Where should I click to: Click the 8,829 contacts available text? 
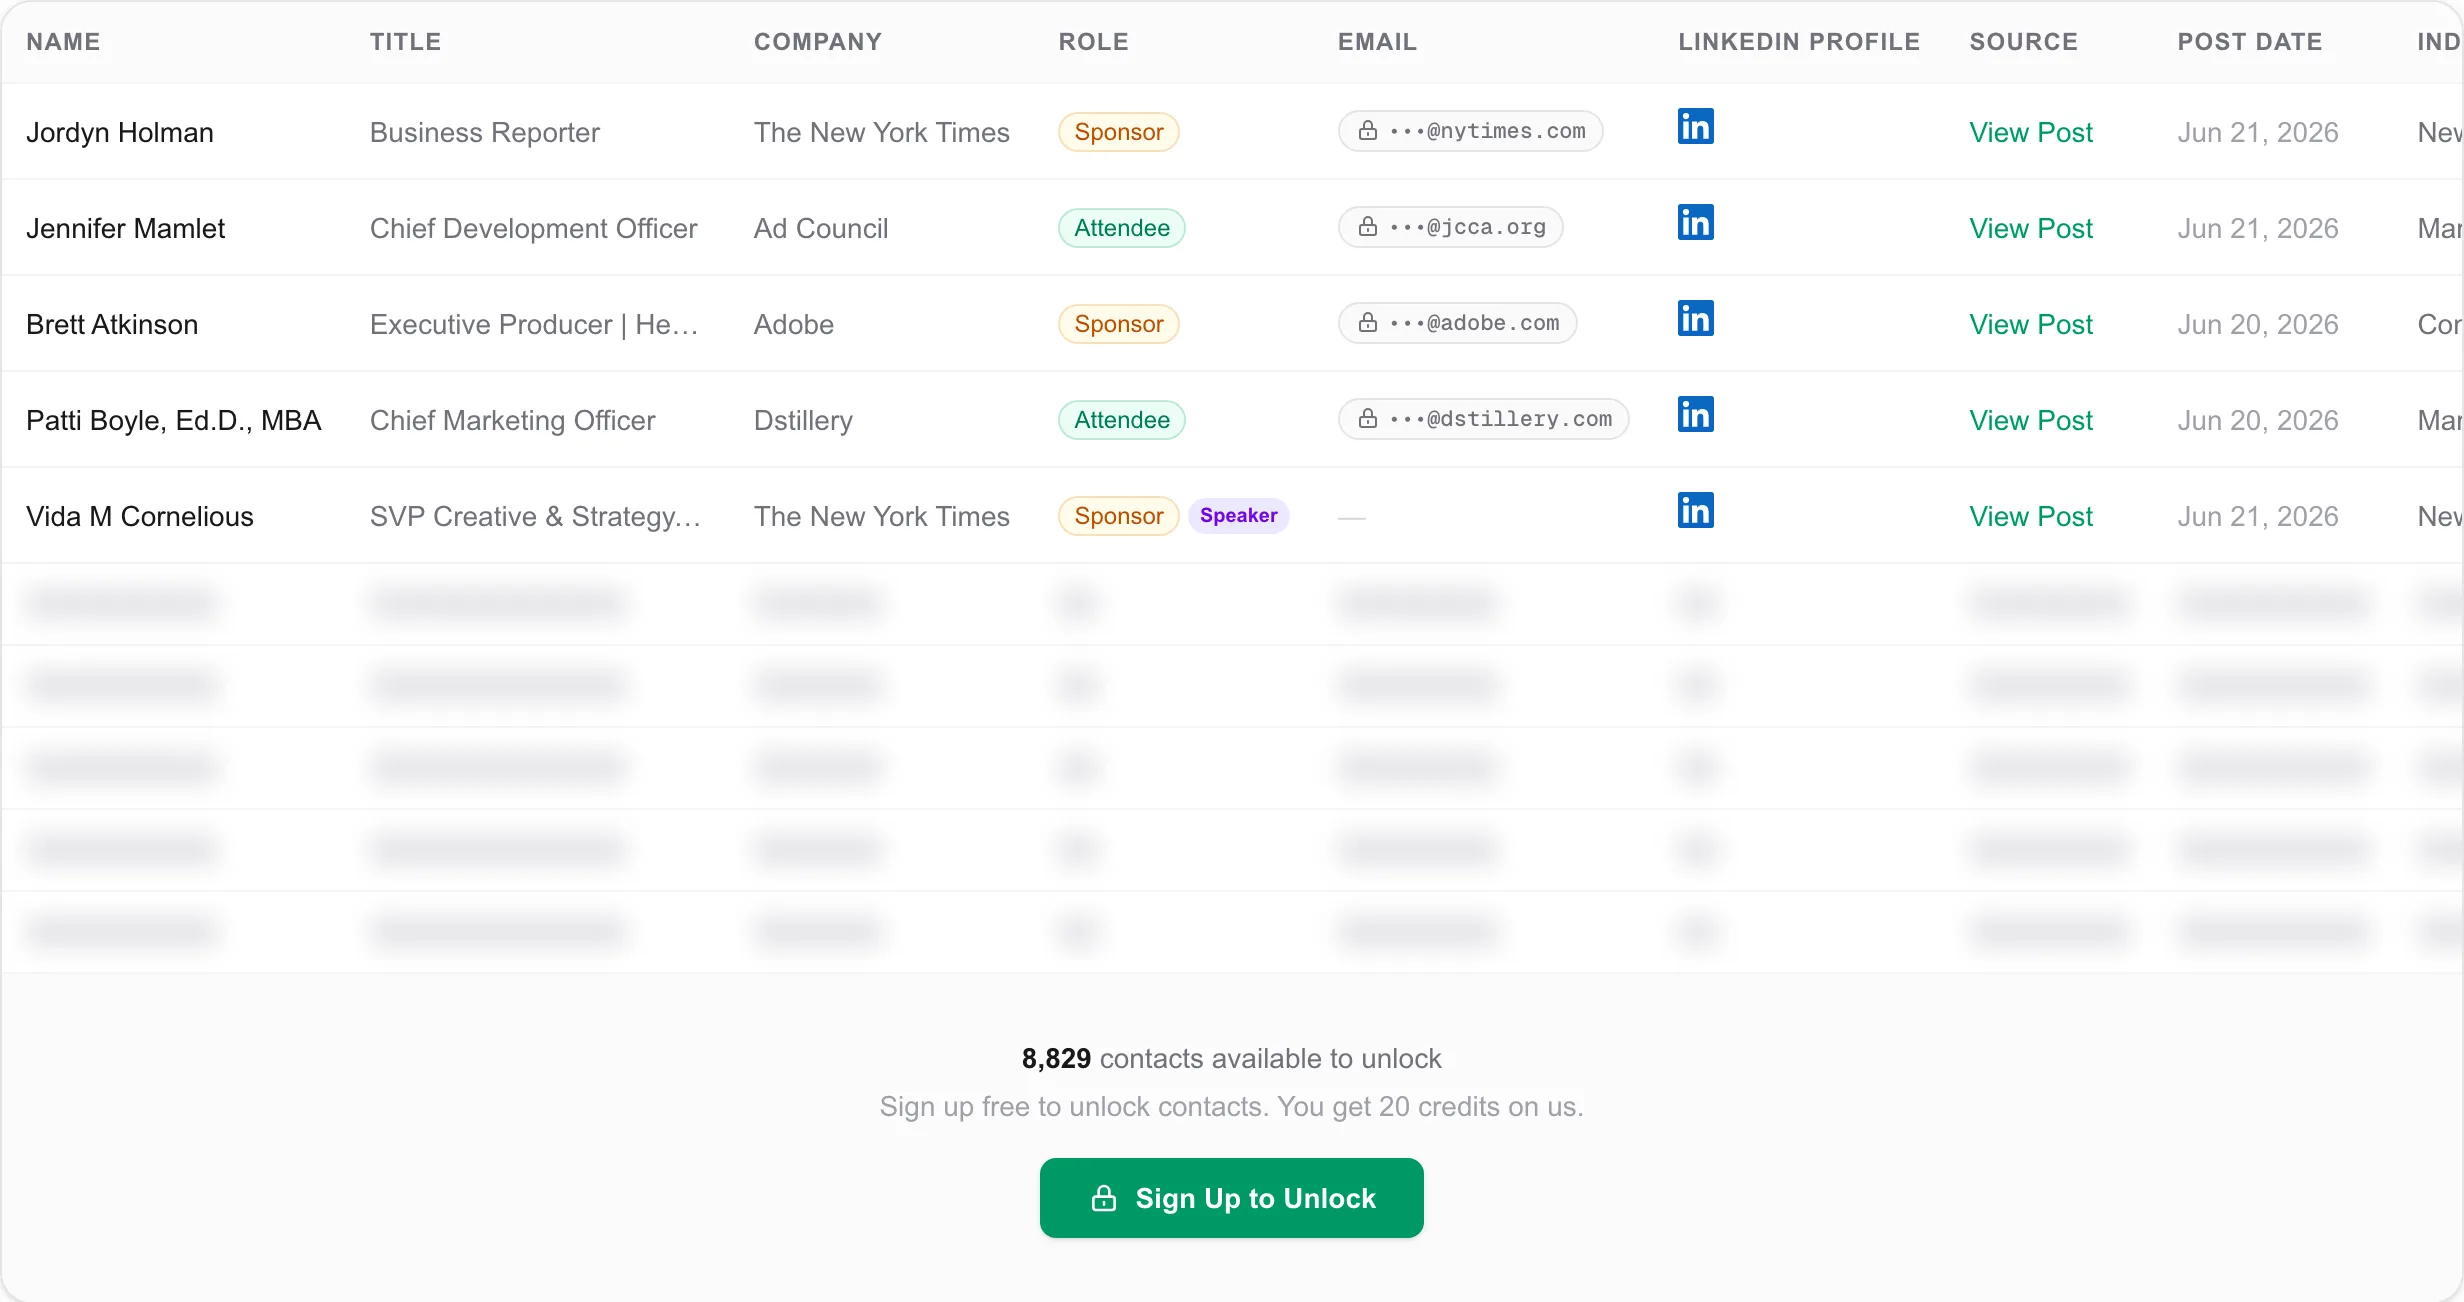(x=1231, y=1058)
